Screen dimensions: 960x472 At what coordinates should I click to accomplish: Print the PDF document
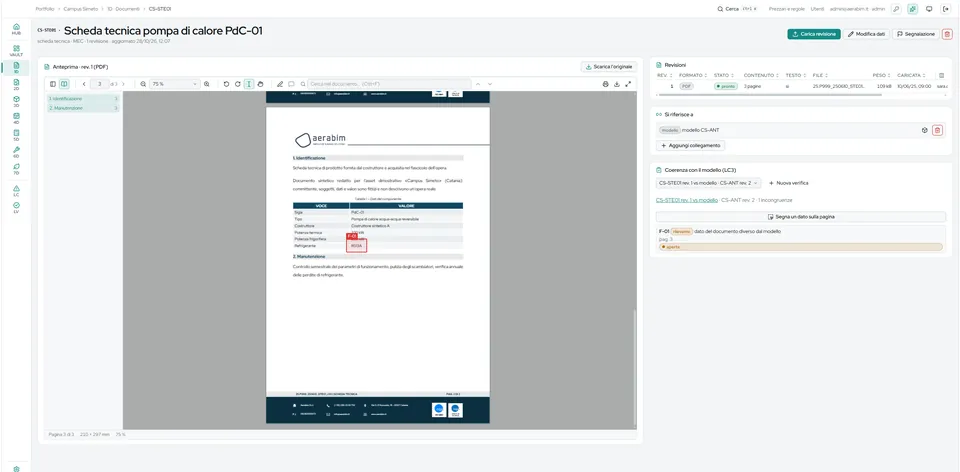606,84
